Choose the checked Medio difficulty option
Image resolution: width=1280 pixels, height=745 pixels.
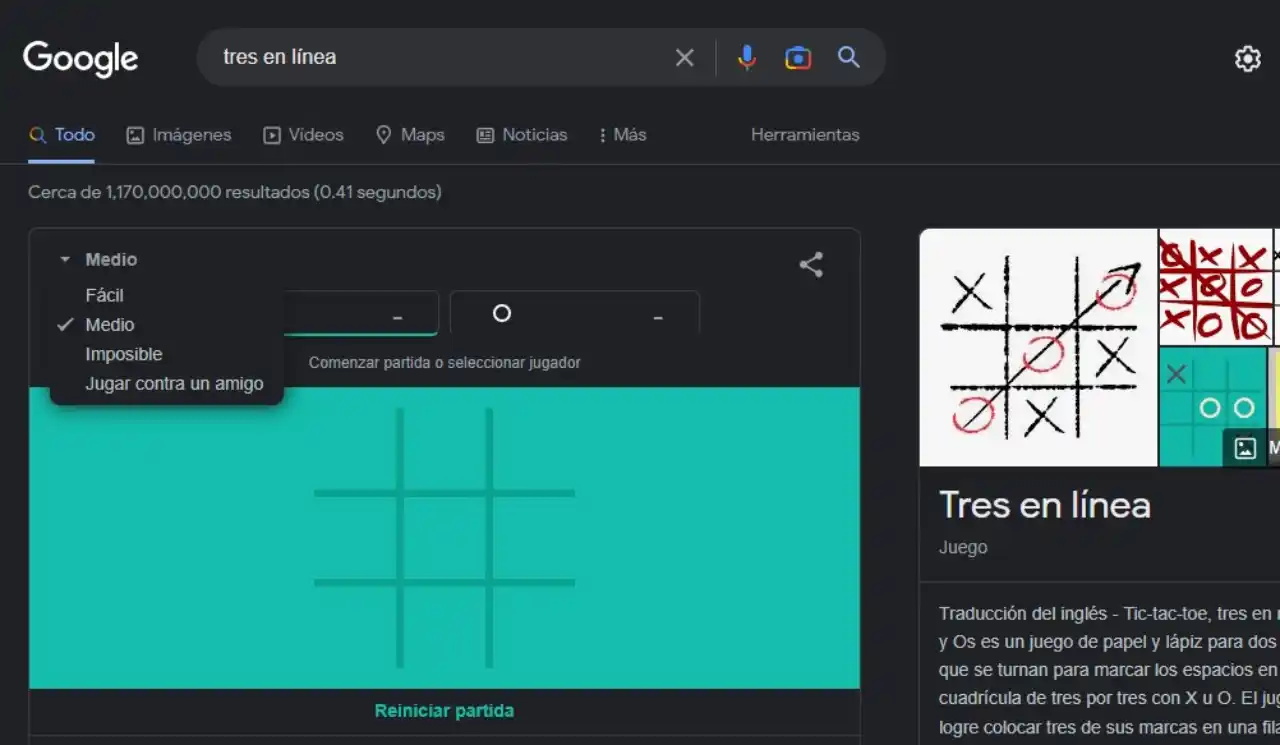[109, 325]
